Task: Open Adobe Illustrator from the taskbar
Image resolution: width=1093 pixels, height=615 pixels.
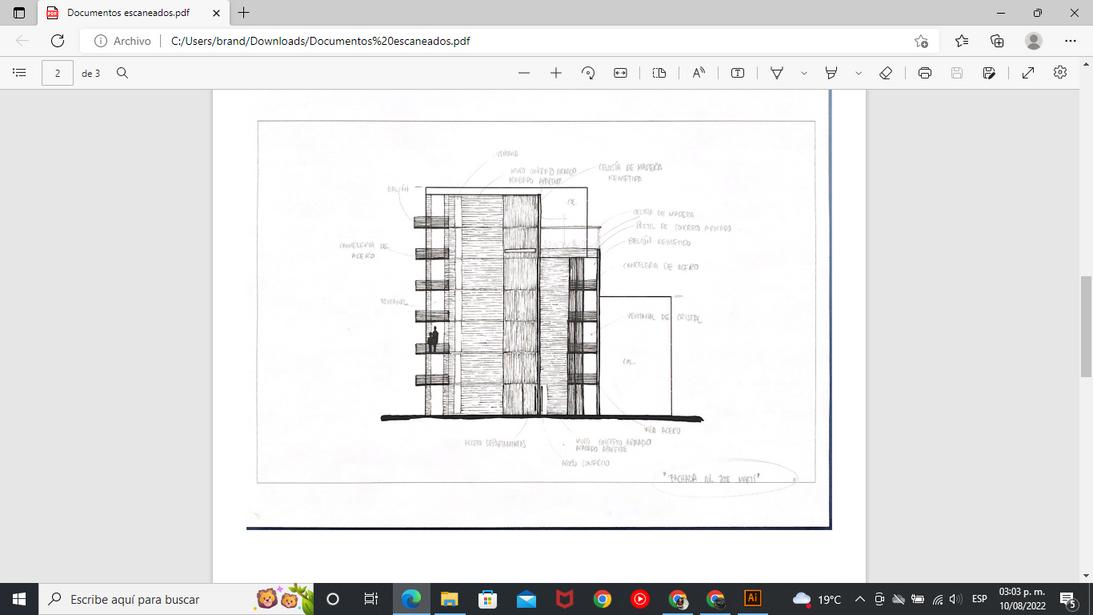Action: [752, 599]
